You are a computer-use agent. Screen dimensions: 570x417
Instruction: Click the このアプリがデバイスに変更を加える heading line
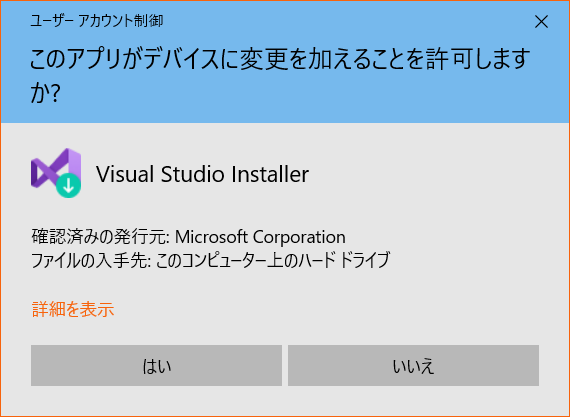point(279,60)
